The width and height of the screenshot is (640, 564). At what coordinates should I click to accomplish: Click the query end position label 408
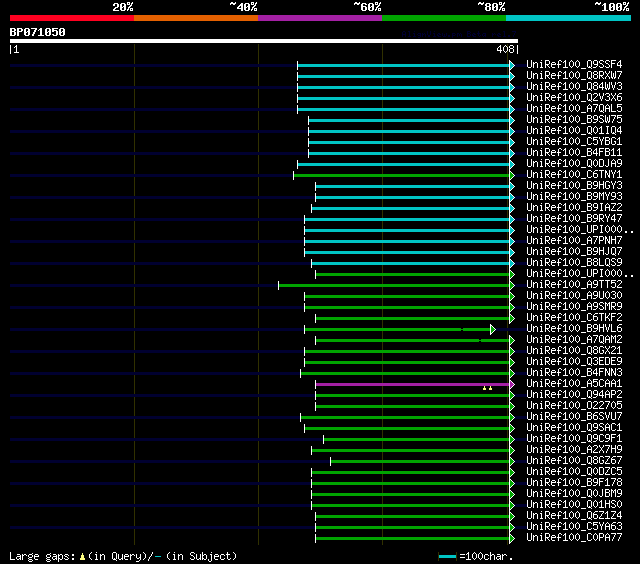click(505, 49)
